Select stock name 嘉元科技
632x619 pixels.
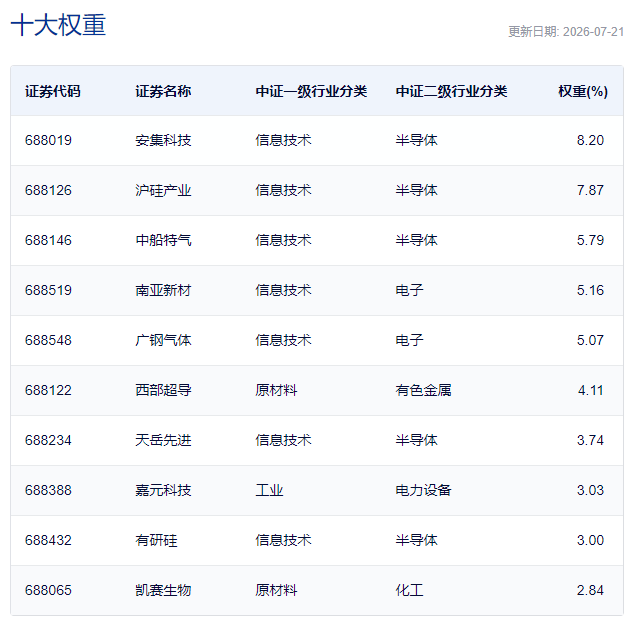(163, 490)
